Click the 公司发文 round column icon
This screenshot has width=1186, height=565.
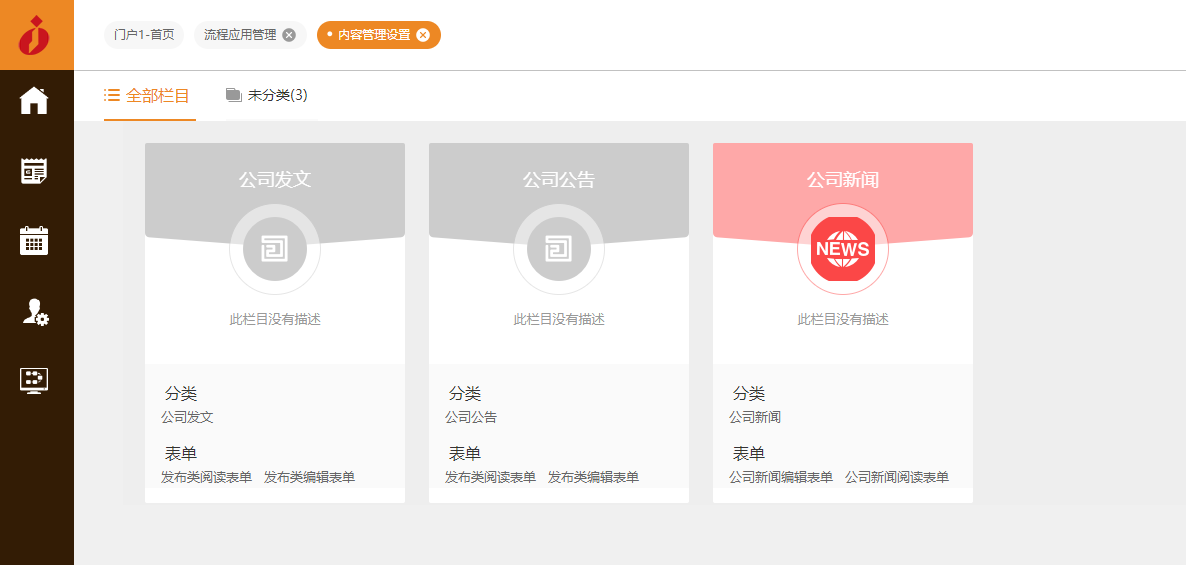coord(275,249)
